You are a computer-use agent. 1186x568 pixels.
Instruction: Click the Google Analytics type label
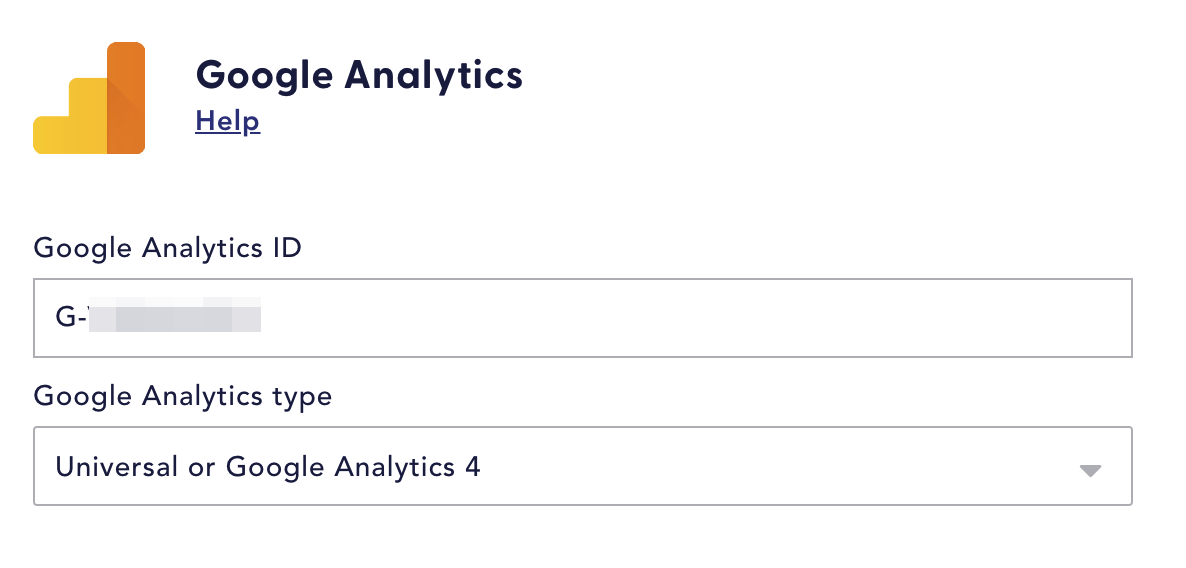(183, 396)
